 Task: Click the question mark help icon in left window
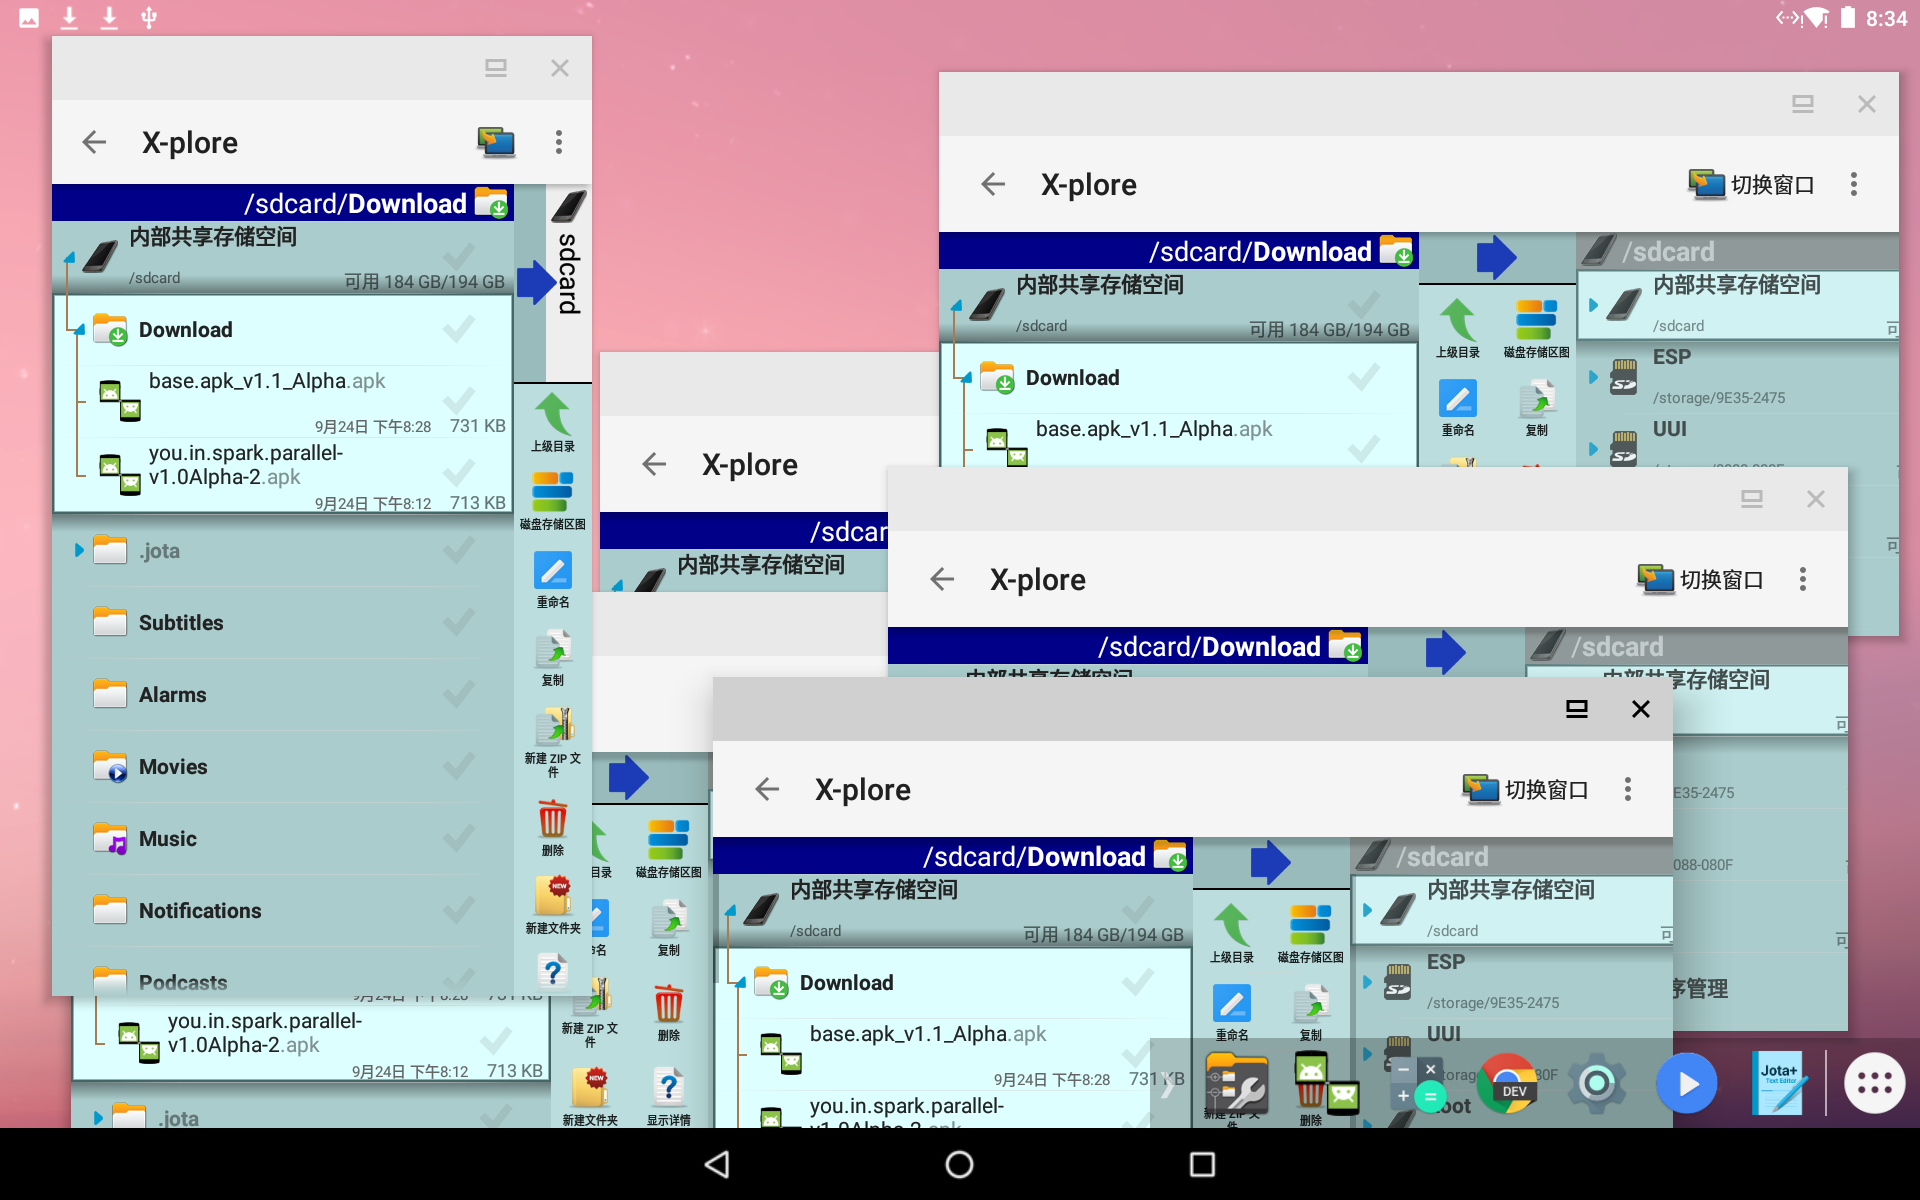pyautogui.click(x=553, y=971)
